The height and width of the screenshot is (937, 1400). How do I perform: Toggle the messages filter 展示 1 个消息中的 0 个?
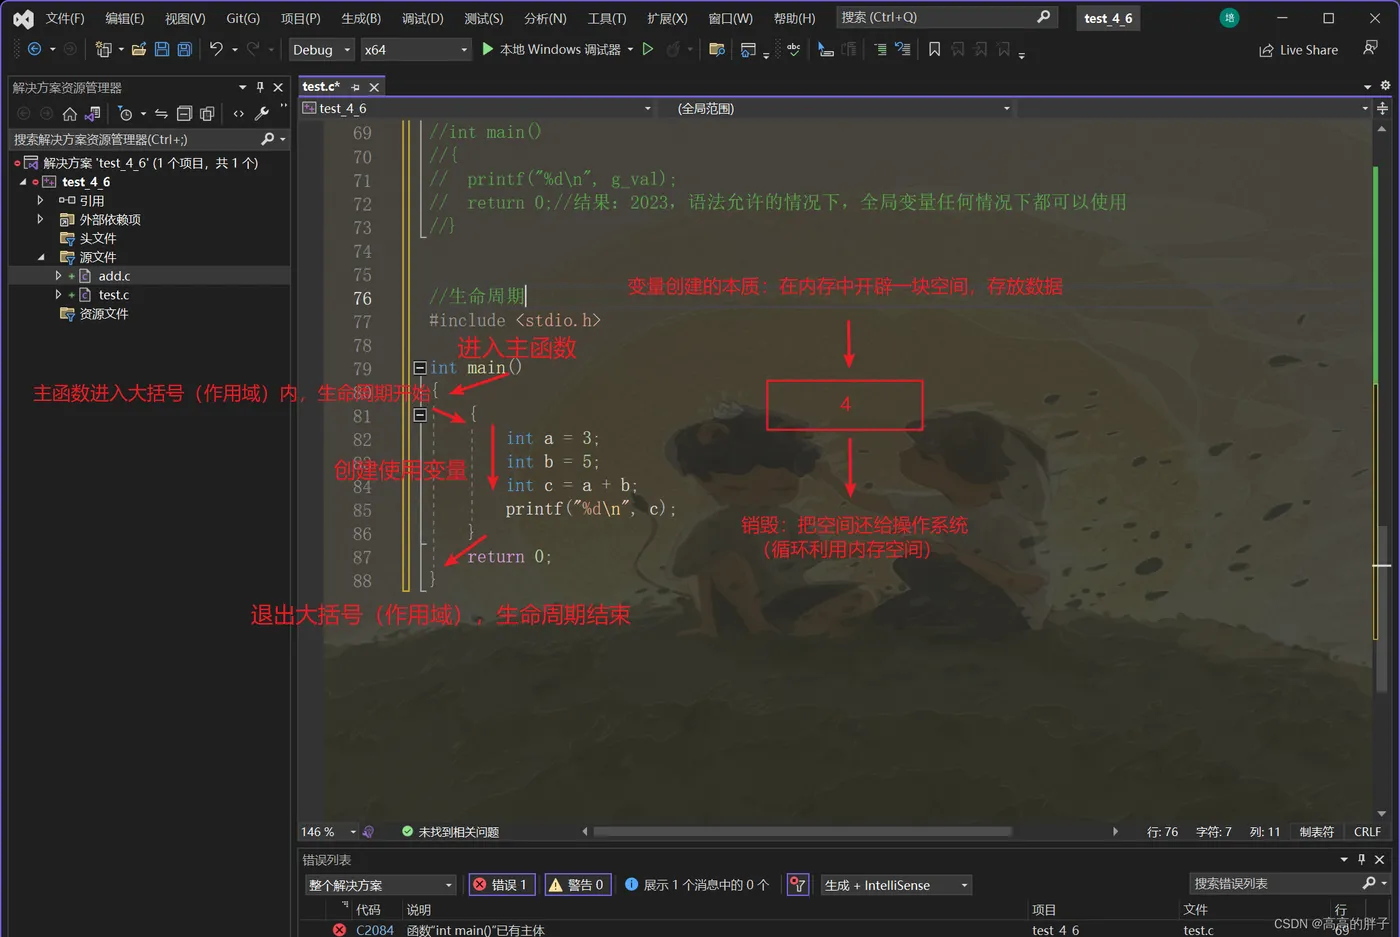pyautogui.click(x=697, y=885)
